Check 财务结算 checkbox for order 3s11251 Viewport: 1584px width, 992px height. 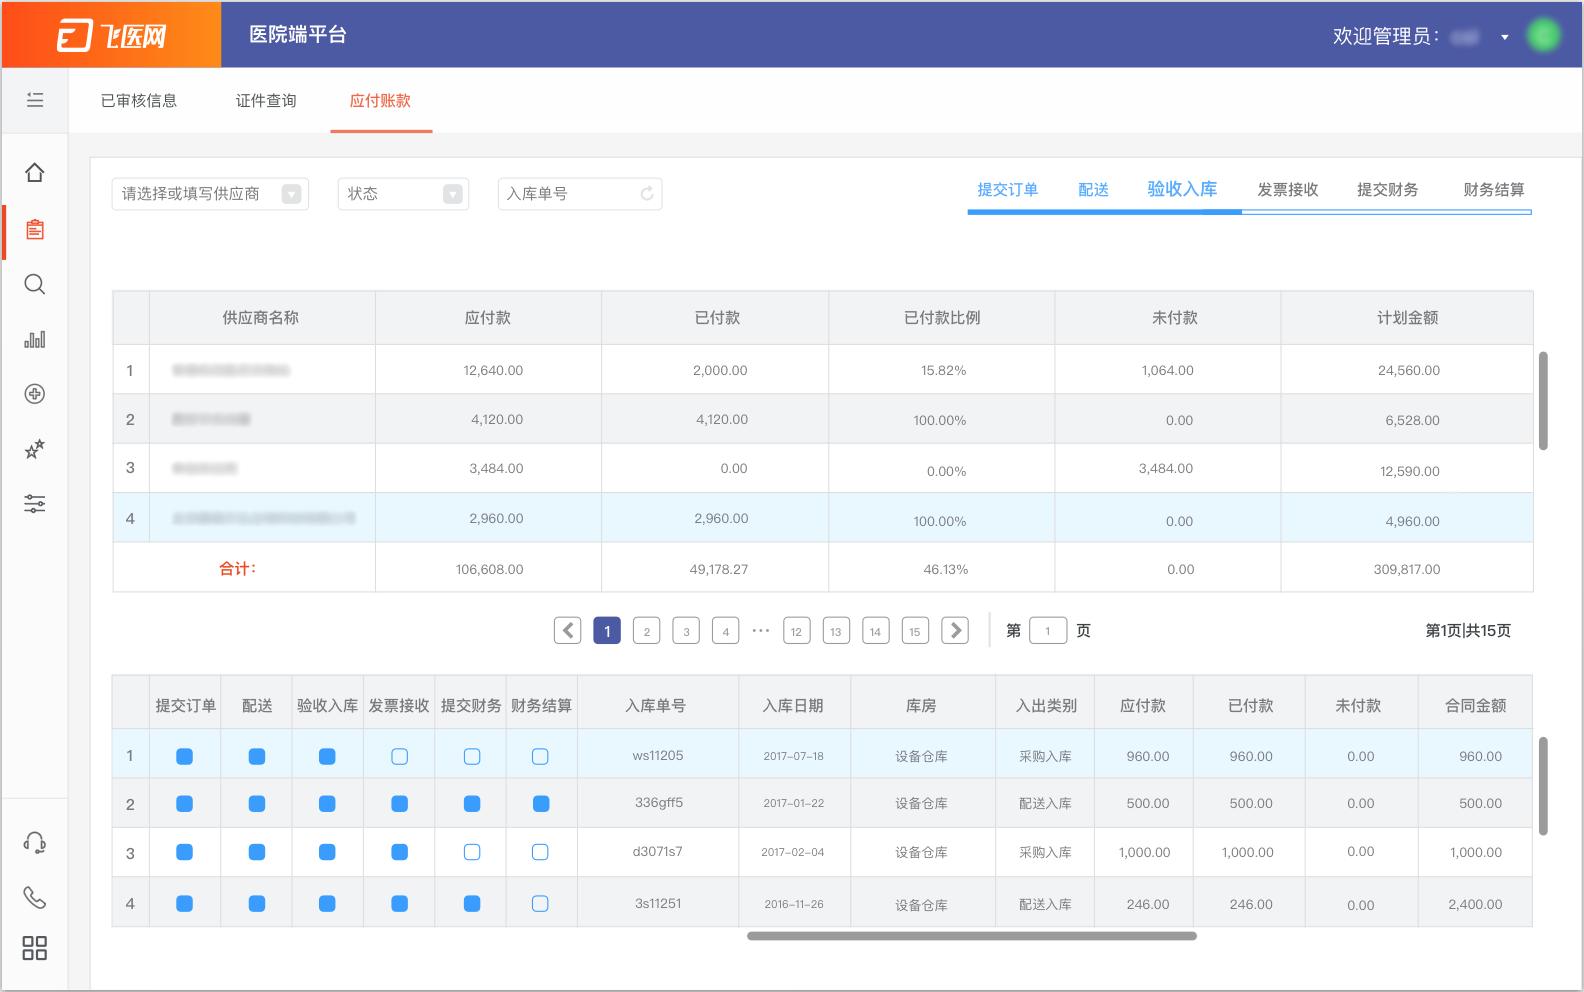coord(540,904)
